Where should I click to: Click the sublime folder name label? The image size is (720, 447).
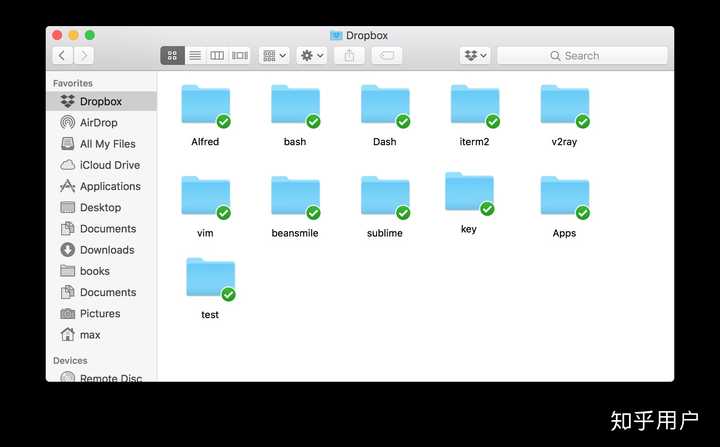pyautogui.click(x=385, y=233)
